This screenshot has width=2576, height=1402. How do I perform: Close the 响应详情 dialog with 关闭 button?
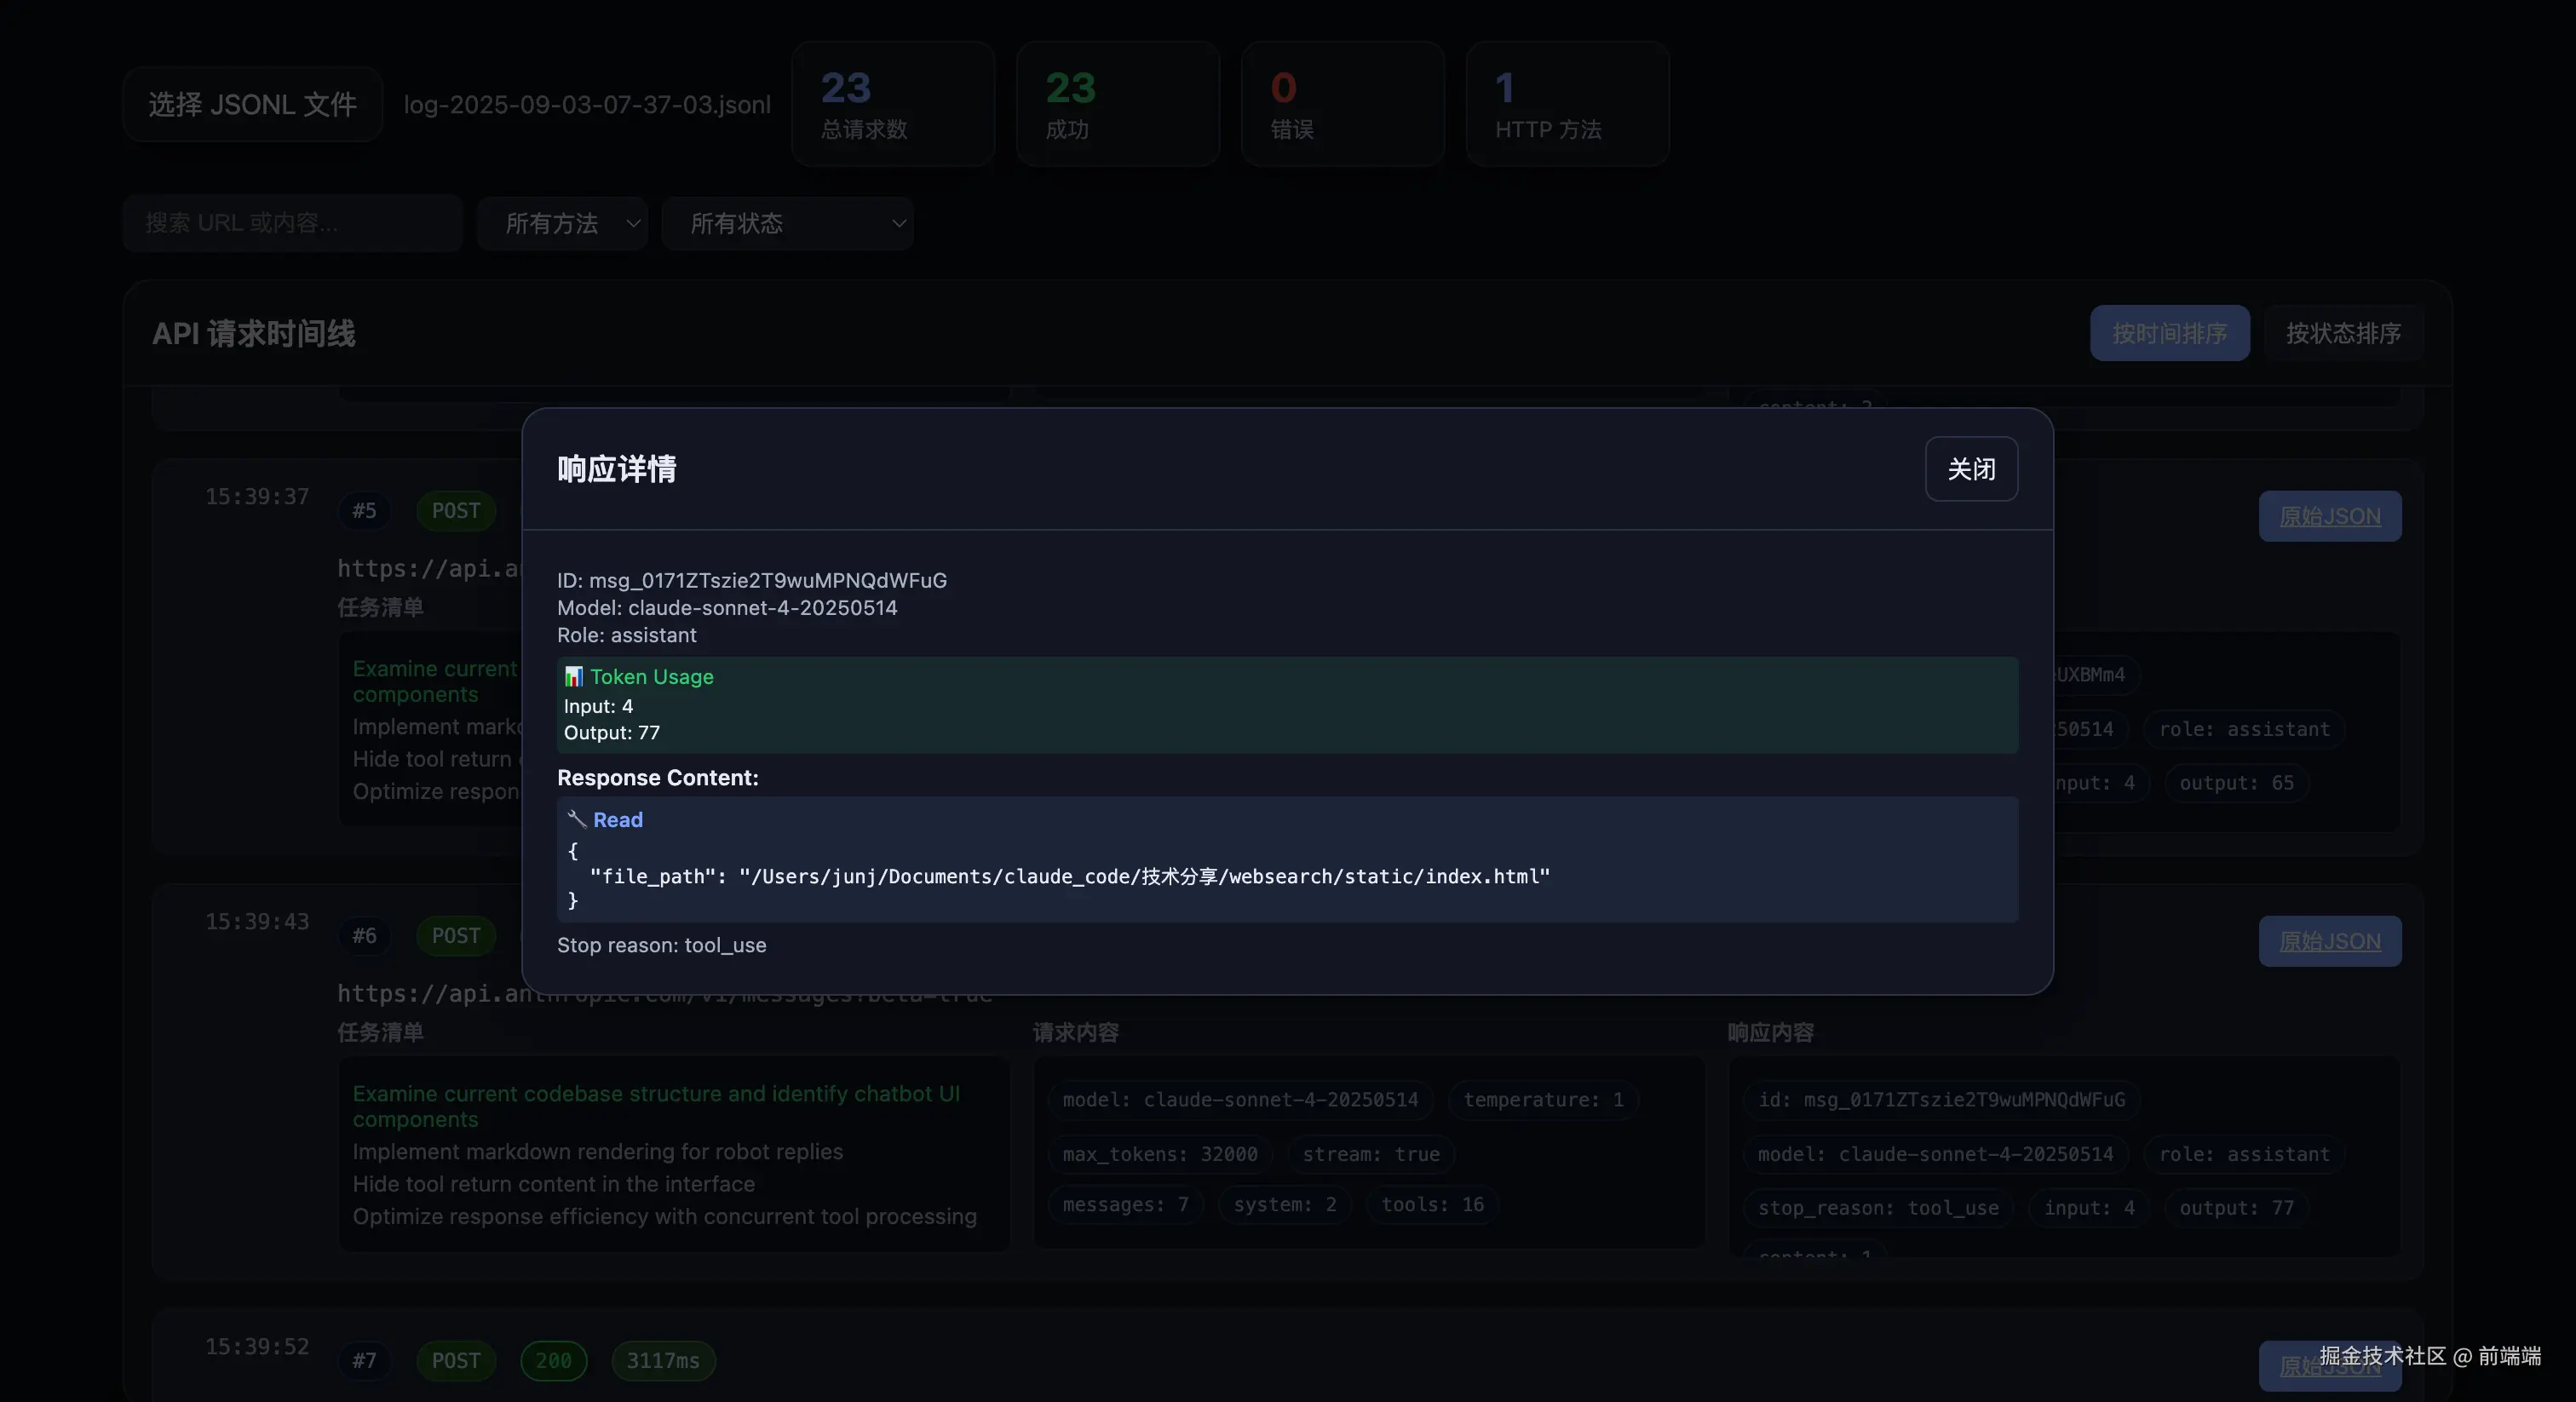click(x=1971, y=469)
